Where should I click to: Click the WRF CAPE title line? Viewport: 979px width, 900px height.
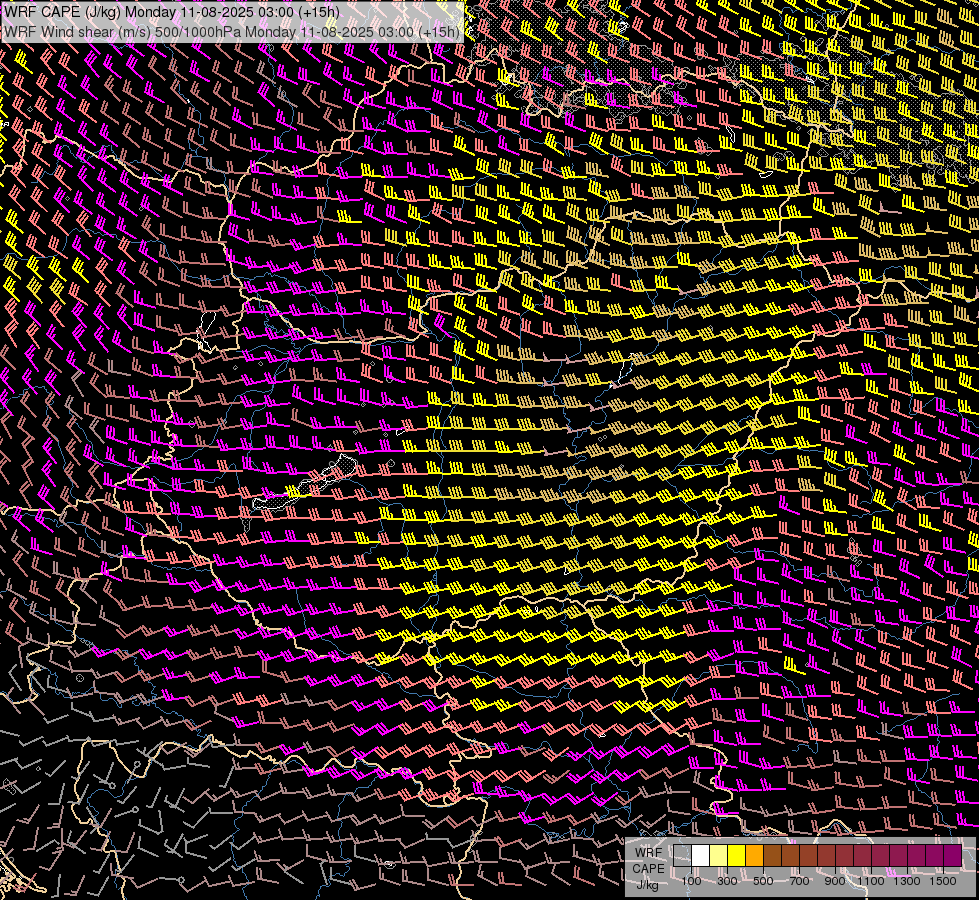[172, 12]
